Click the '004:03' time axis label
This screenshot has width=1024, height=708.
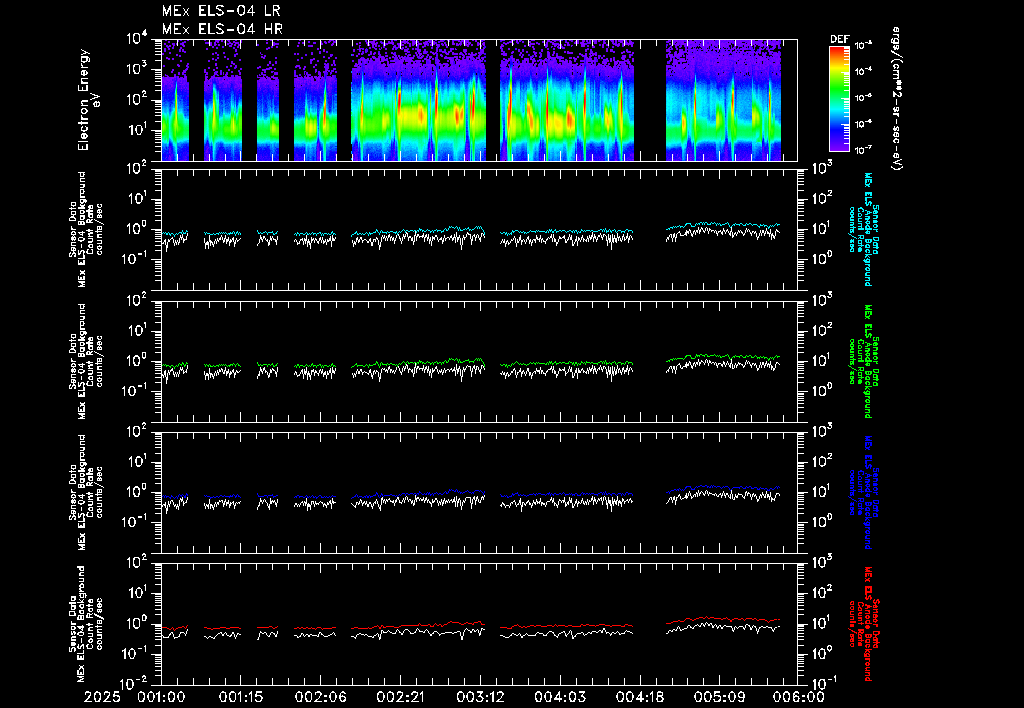point(560,697)
